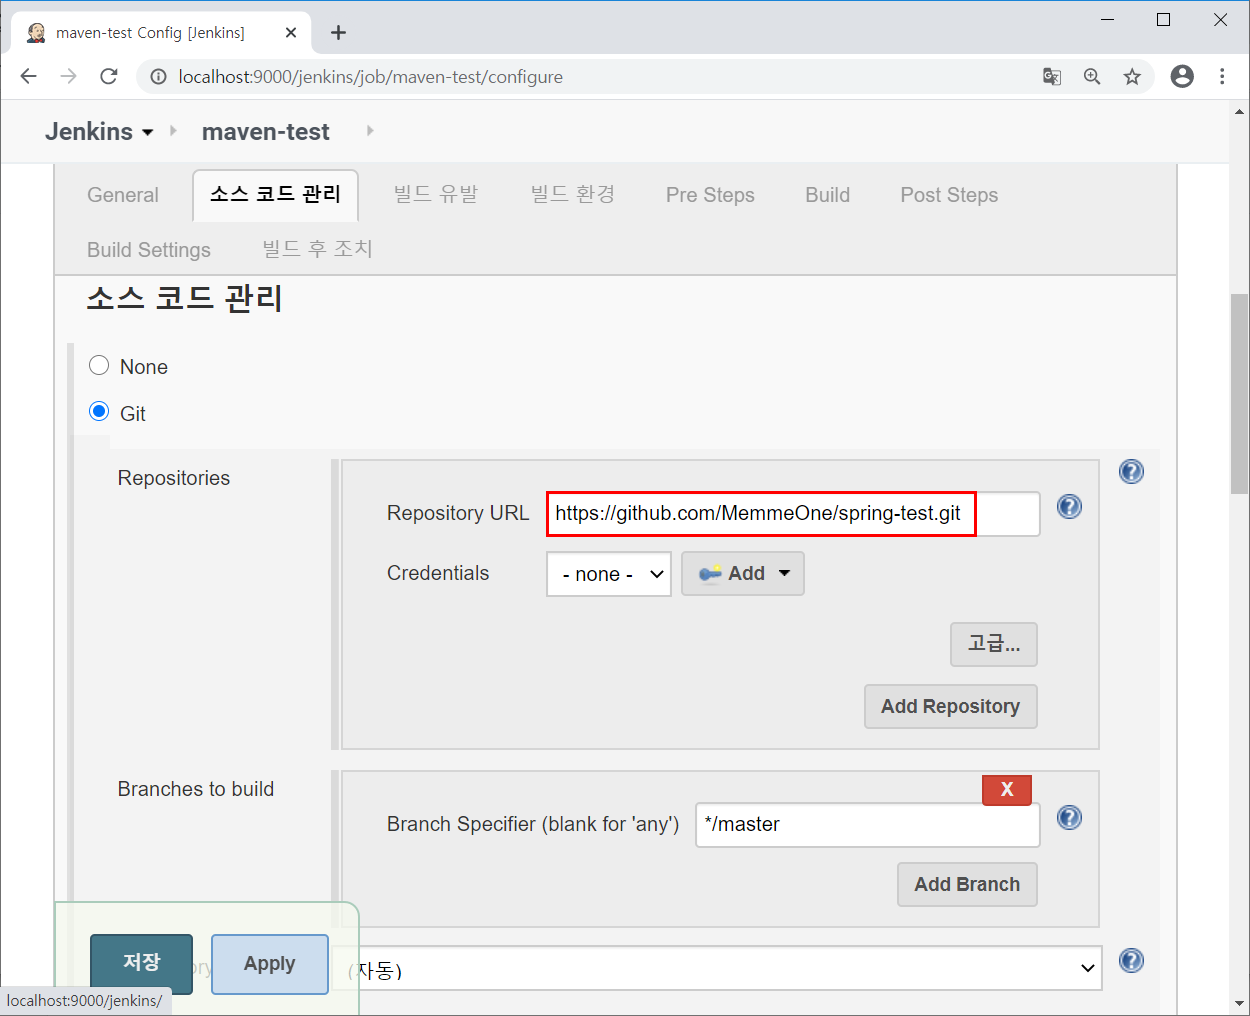
Task: Click the Repositories label
Action: 174,478
